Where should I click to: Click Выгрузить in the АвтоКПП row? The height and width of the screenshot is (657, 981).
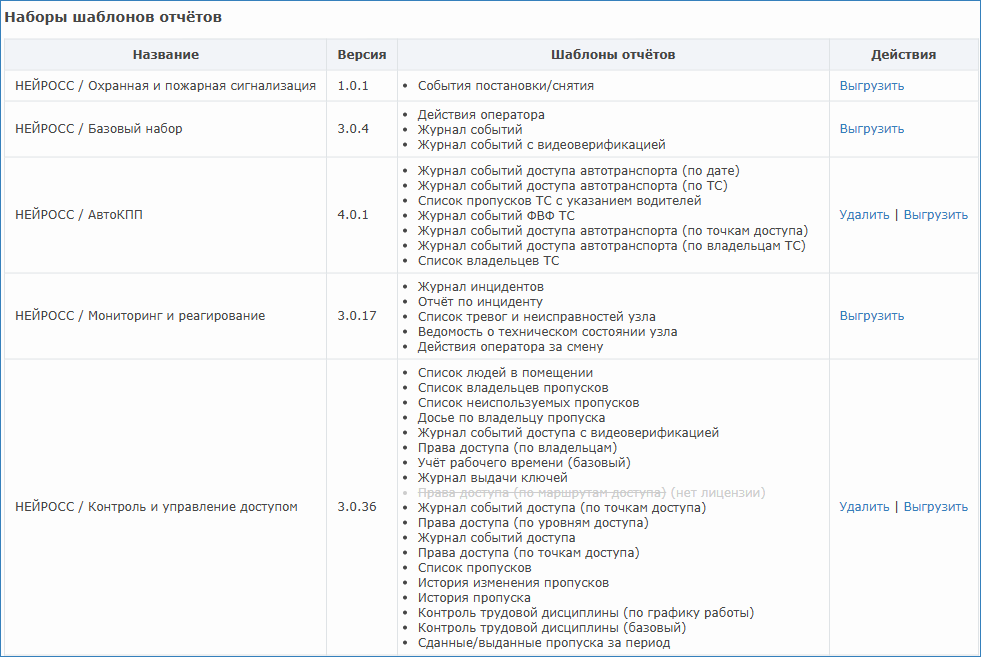pos(935,215)
